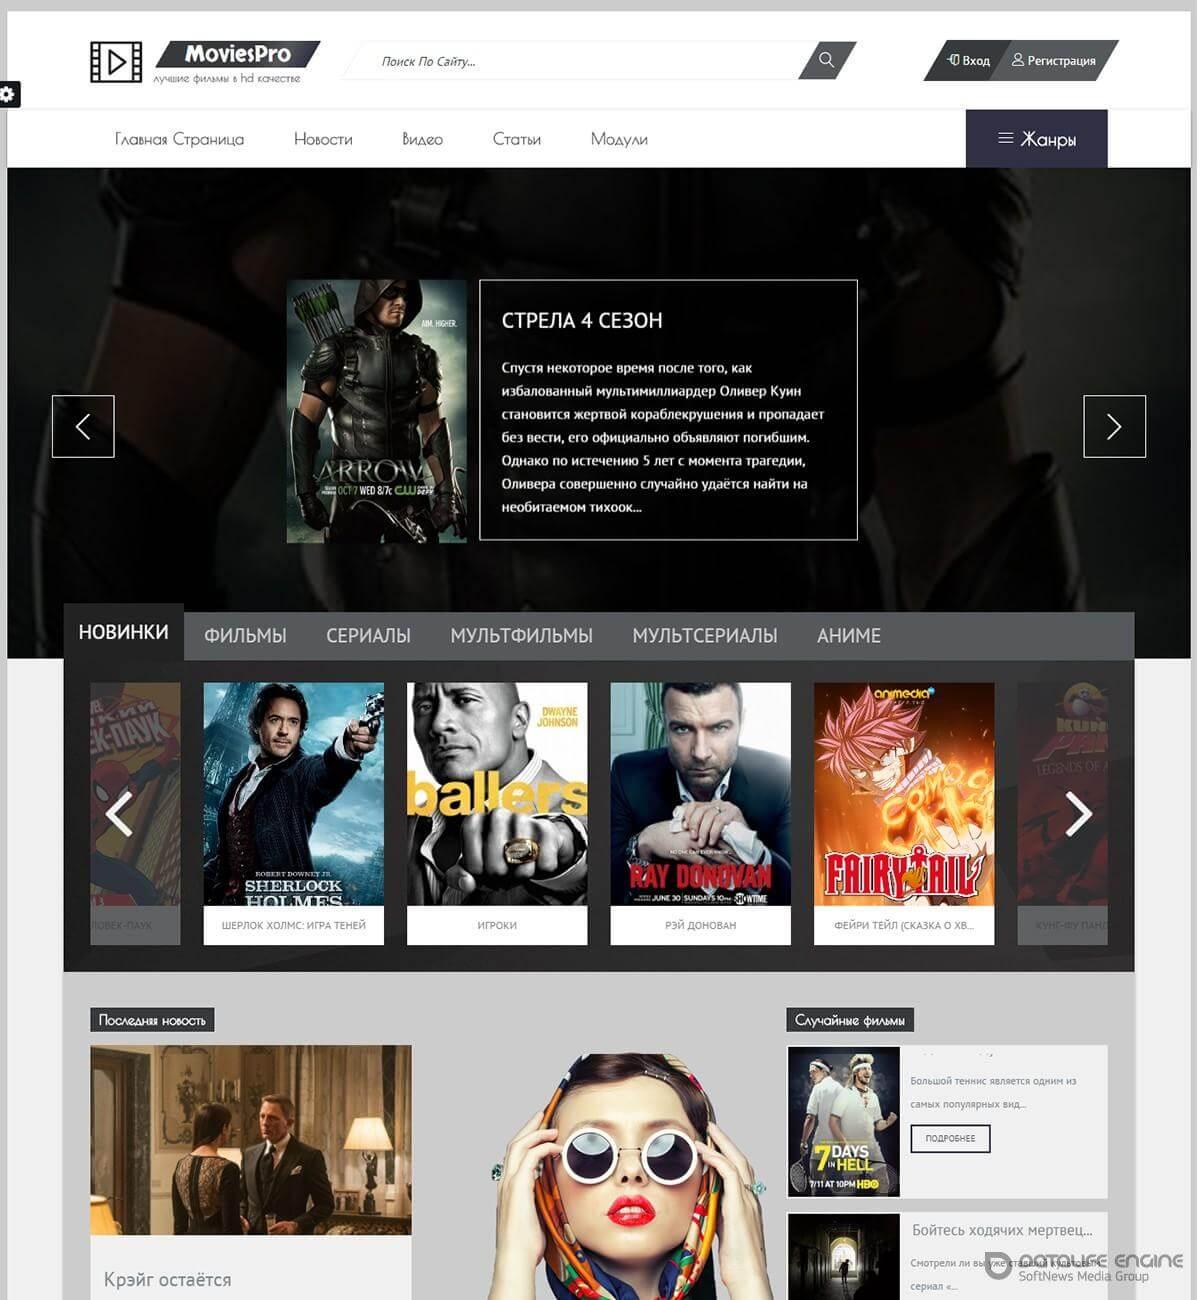Open the Видео menu item
This screenshot has height=1300, width=1200.
coord(422,140)
